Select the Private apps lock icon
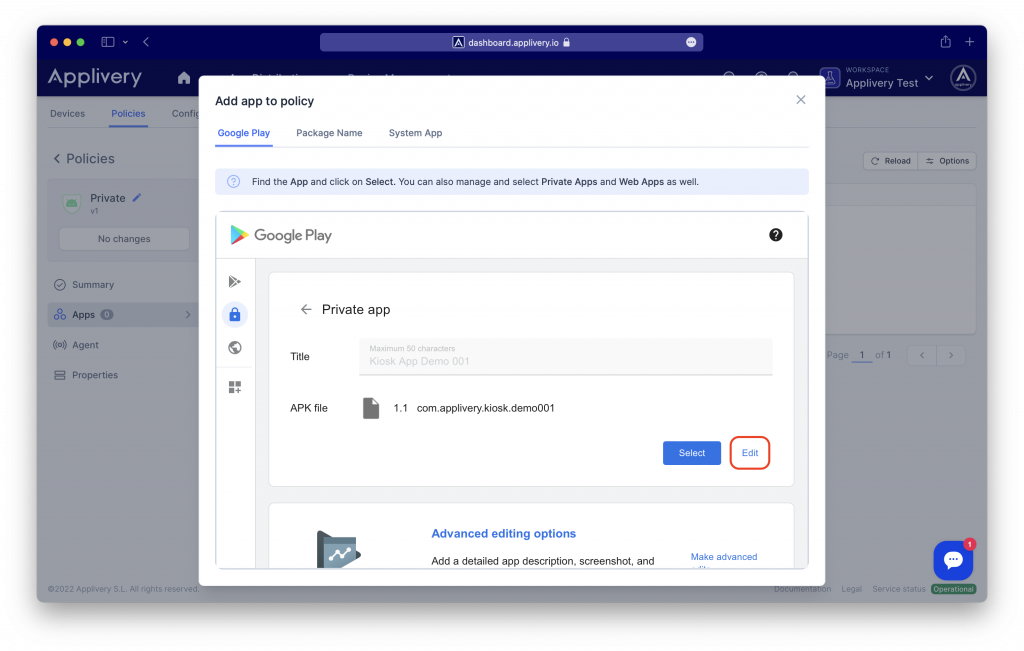Image resolution: width=1024 pixels, height=651 pixels. click(x=235, y=315)
